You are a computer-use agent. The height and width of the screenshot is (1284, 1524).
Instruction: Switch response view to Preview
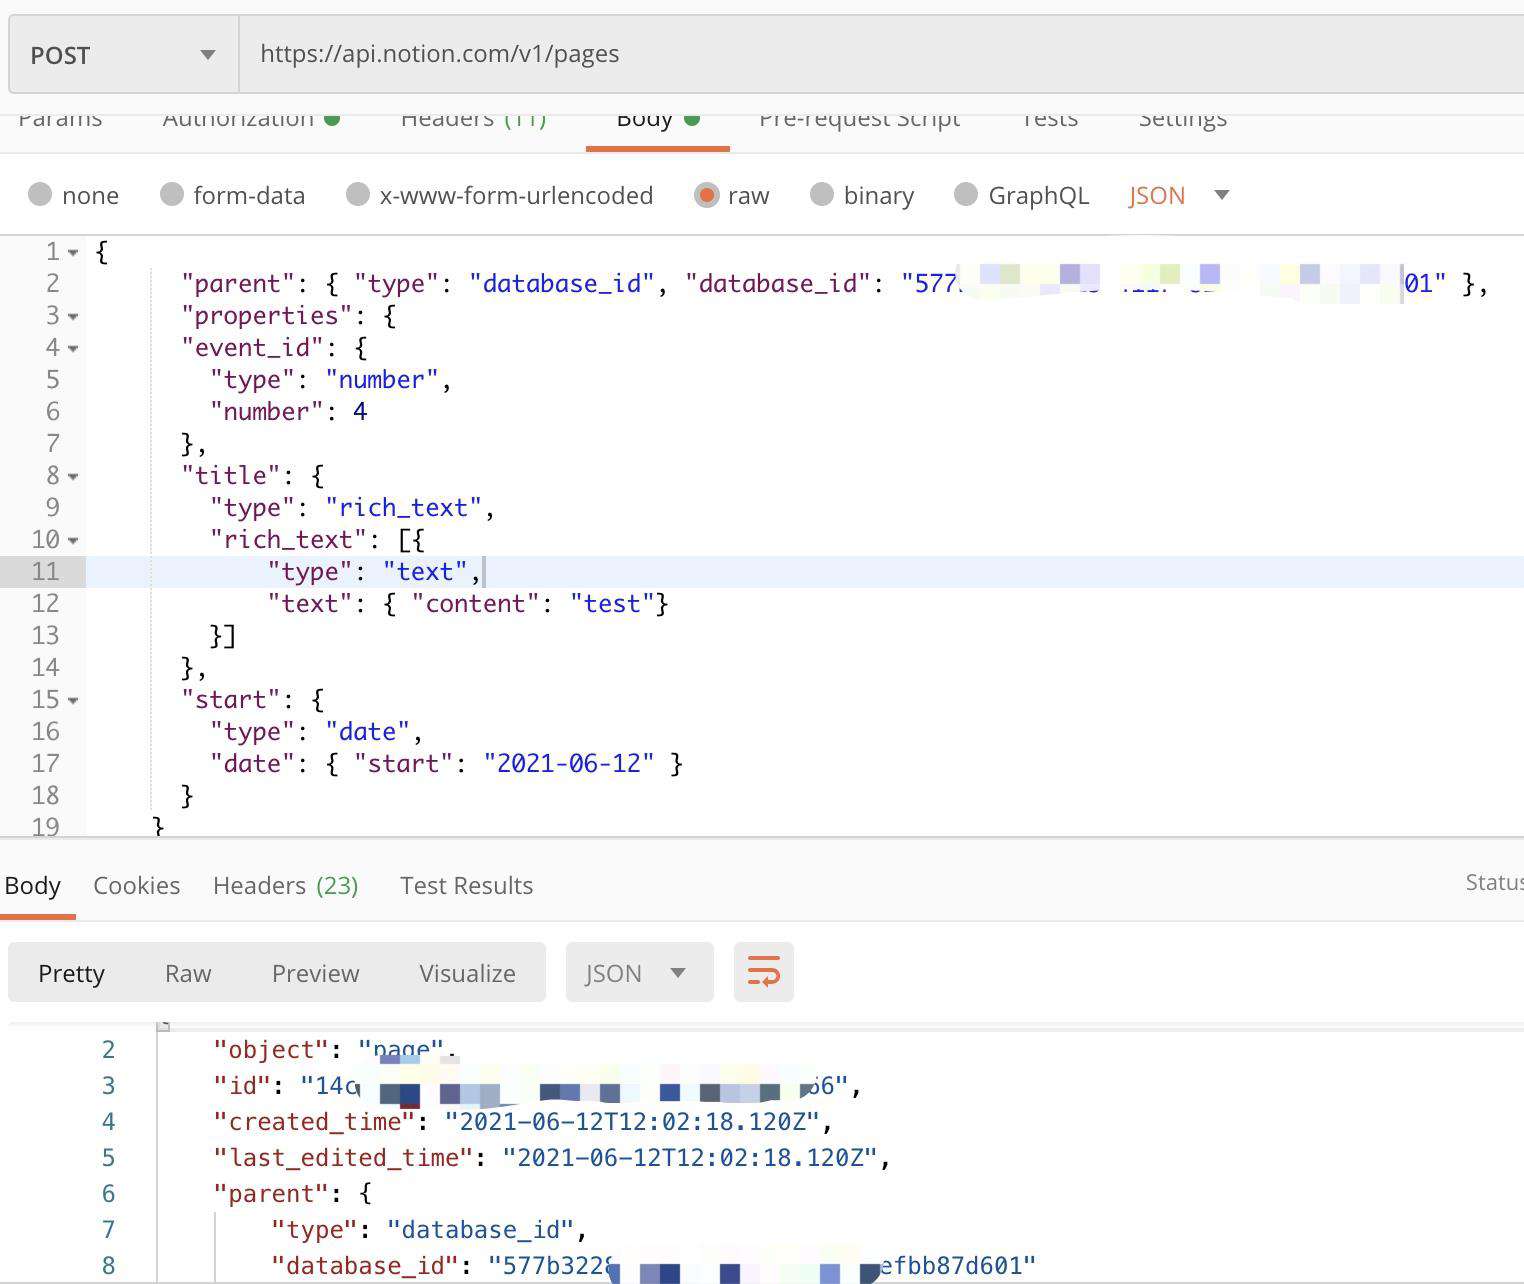click(x=315, y=973)
